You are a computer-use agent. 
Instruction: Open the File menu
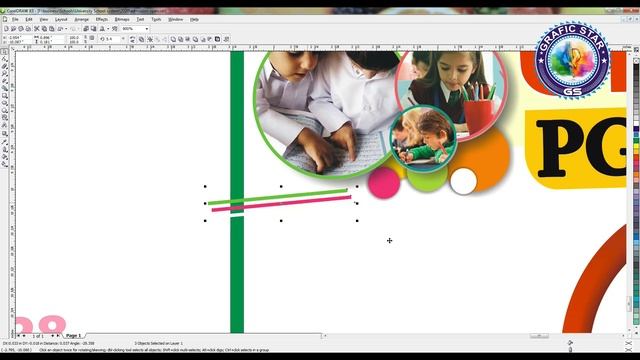coord(16,19)
